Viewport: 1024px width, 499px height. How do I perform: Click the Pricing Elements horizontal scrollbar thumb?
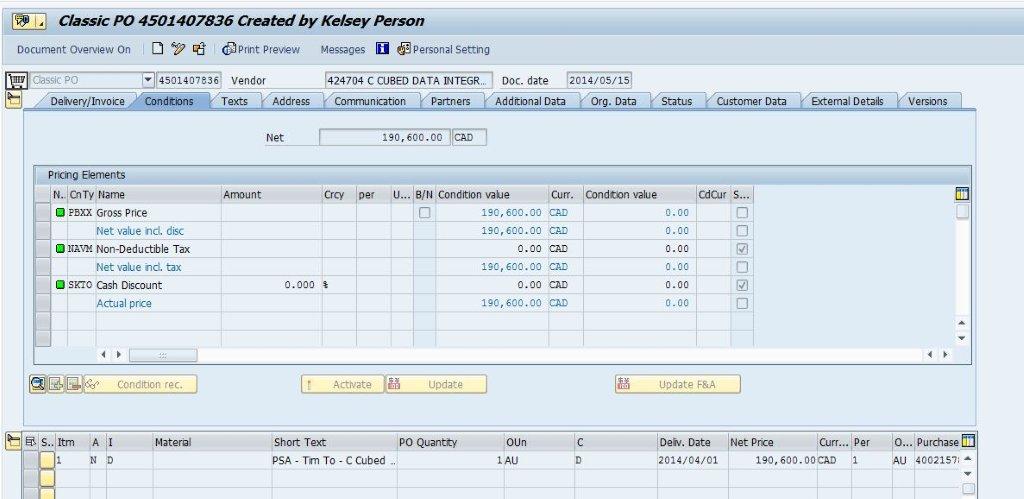(x=163, y=355)
